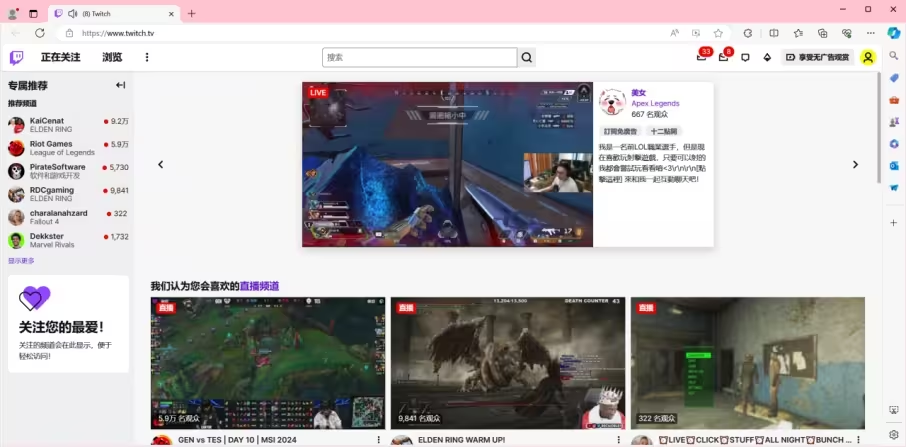Screen dimensions: 906x447
Task: Open the browser profile icon at top left
Action: tap(12, 13)
